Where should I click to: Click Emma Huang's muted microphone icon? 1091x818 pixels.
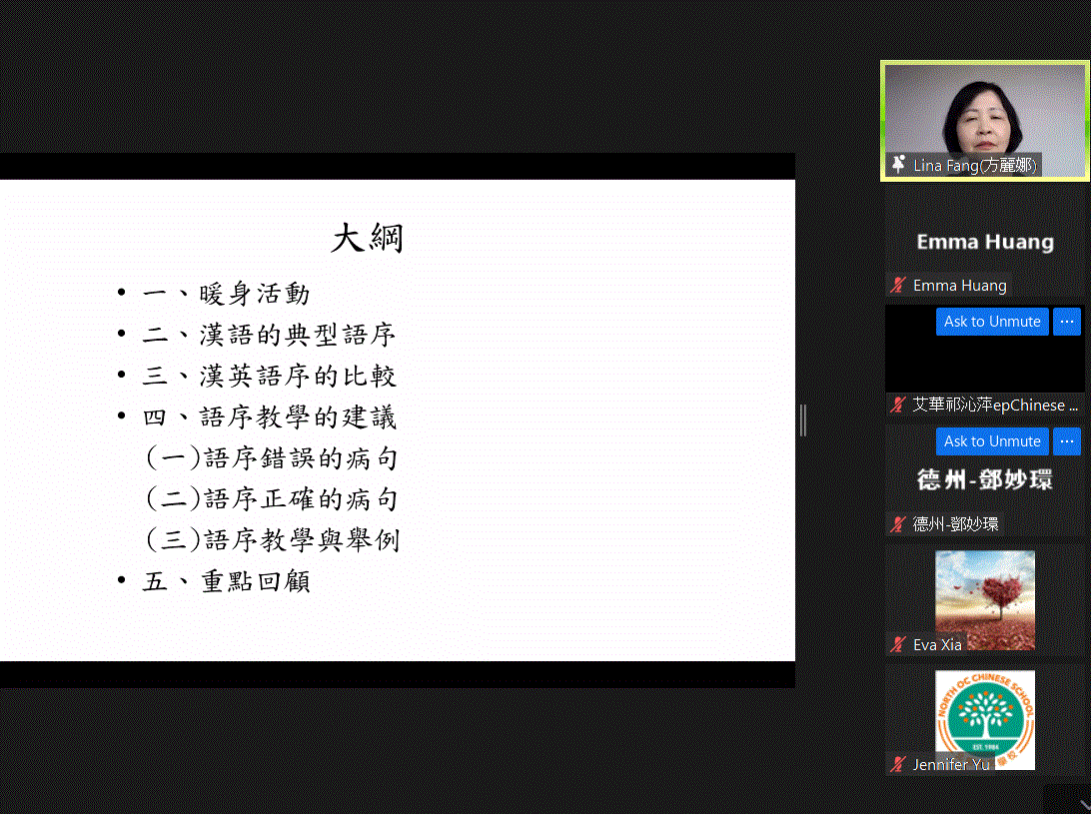pyautogui.click(x=898, y=285)
